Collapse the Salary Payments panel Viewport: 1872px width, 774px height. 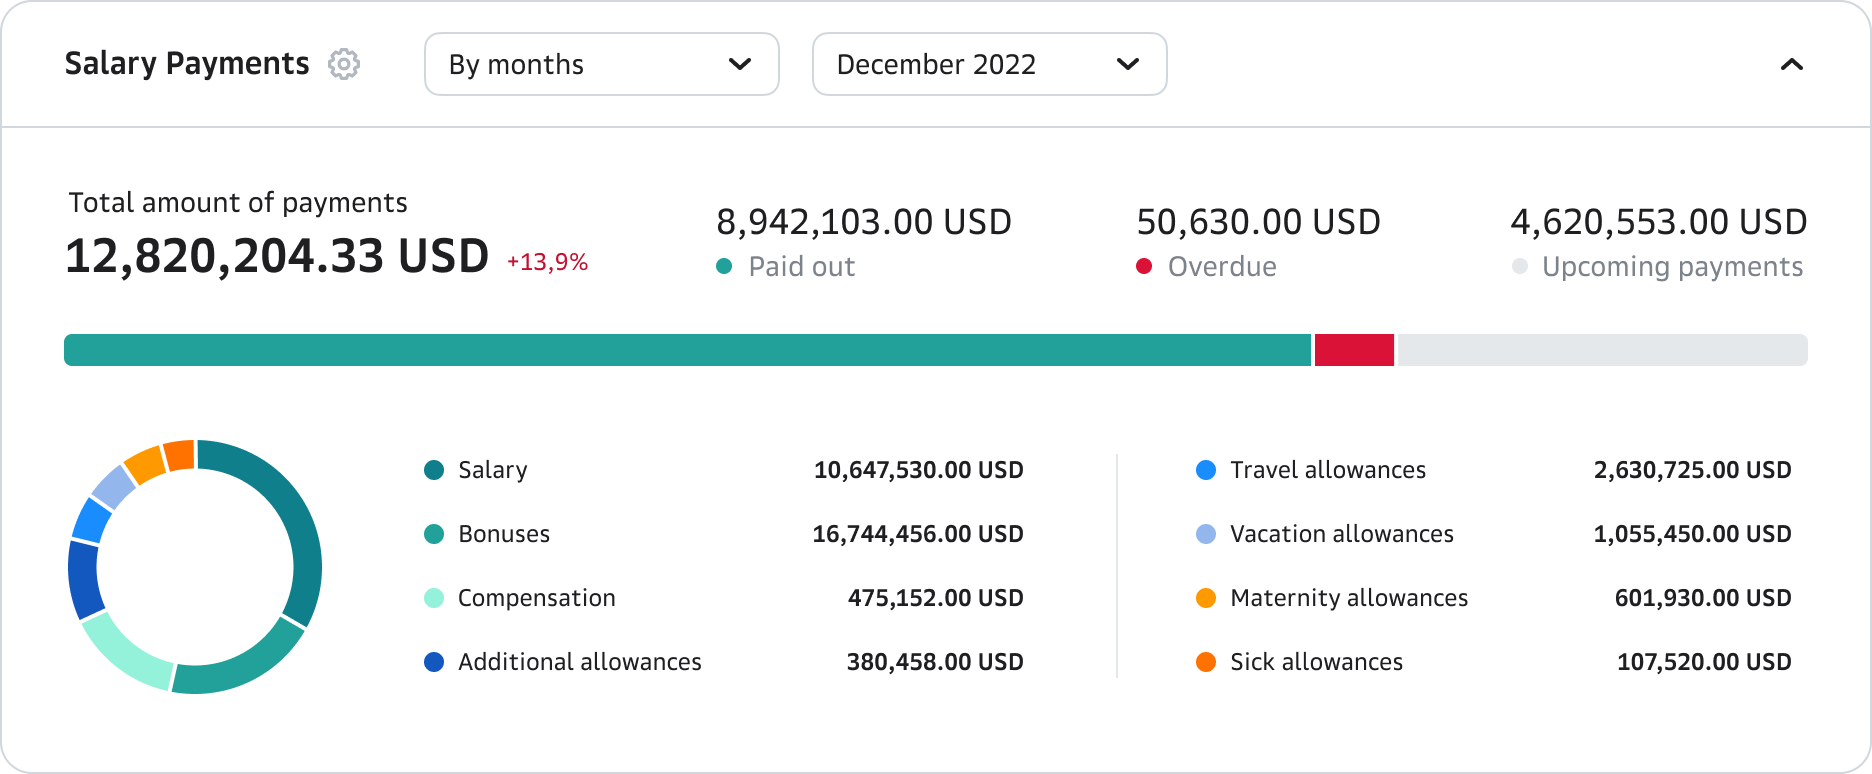point(1791,65)
